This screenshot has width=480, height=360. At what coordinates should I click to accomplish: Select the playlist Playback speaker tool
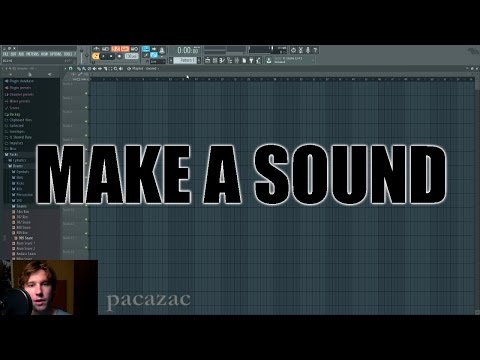click(120, 68)
